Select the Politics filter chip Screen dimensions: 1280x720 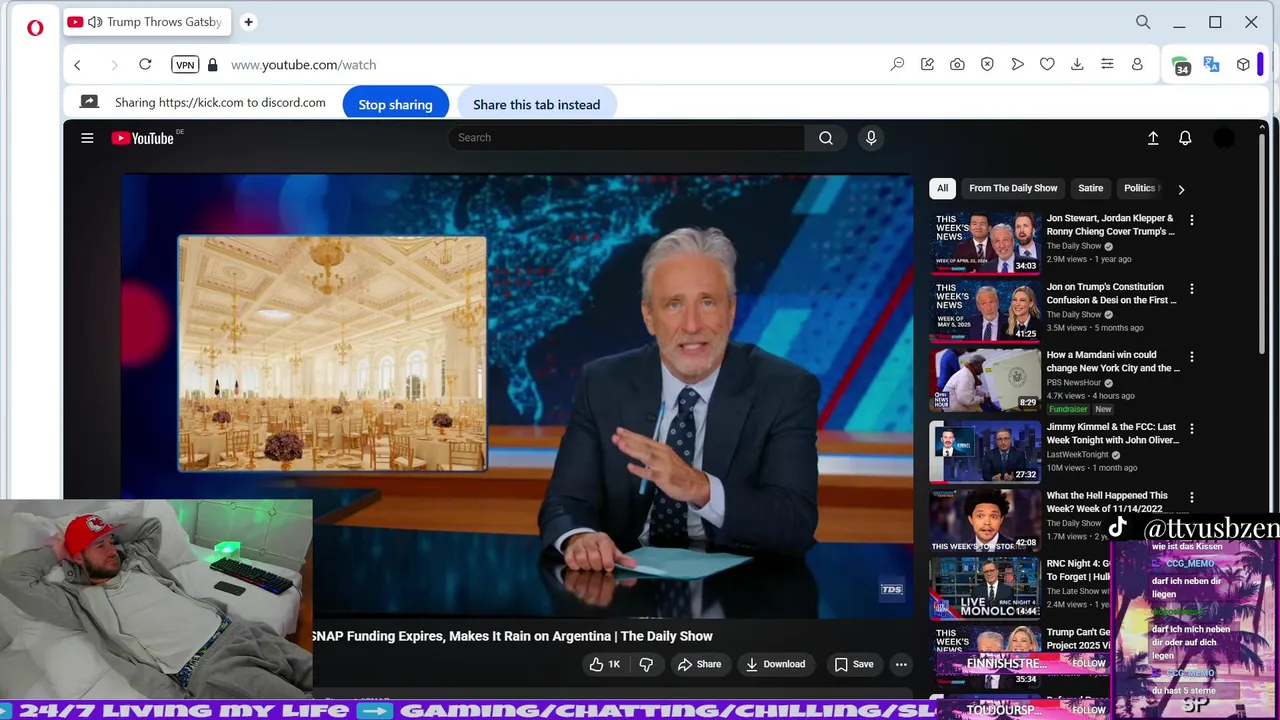point(1140,188)
